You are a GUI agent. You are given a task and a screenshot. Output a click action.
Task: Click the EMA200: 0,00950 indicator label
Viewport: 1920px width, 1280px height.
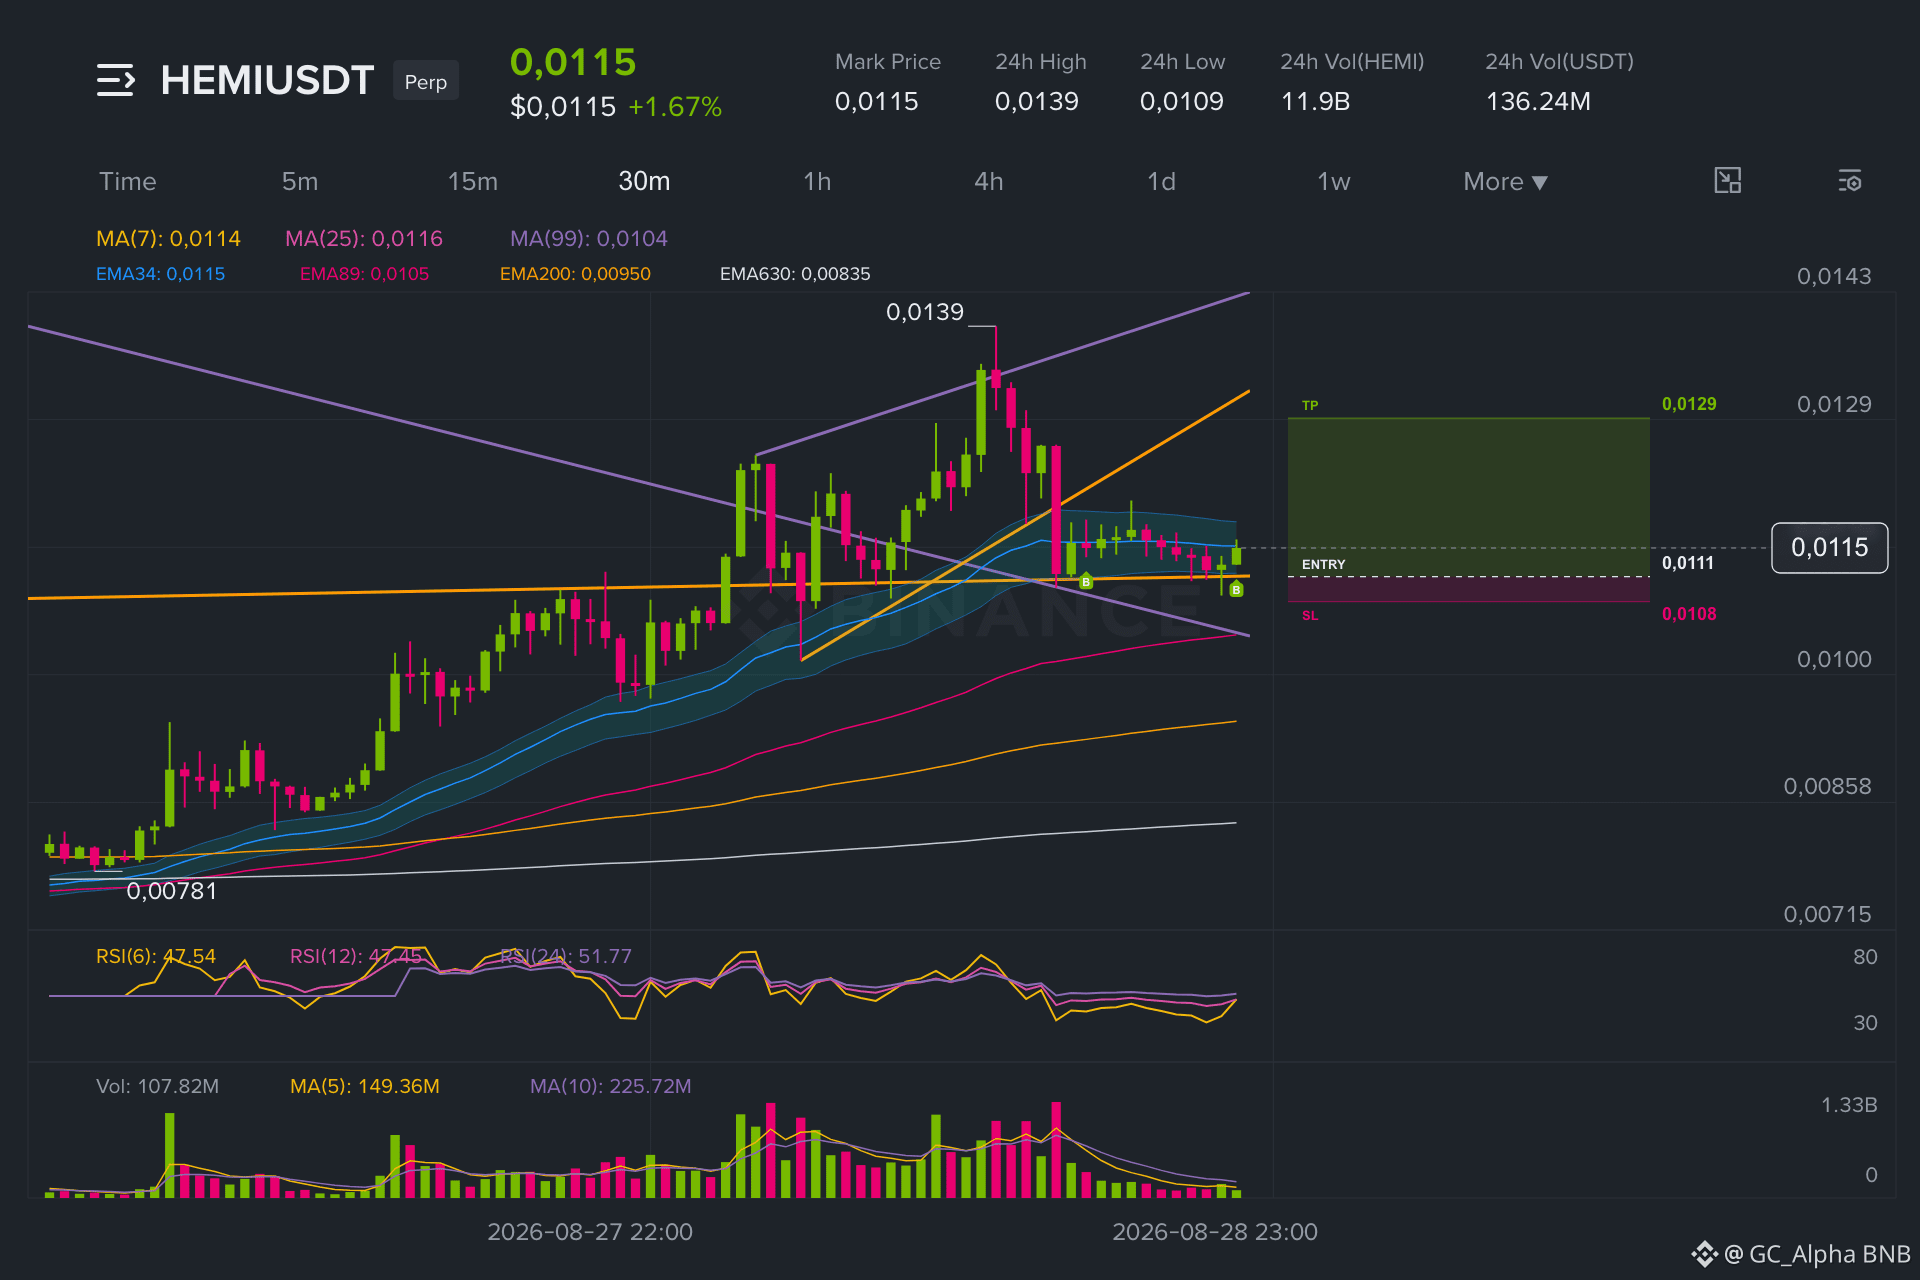tap(575, 274)
